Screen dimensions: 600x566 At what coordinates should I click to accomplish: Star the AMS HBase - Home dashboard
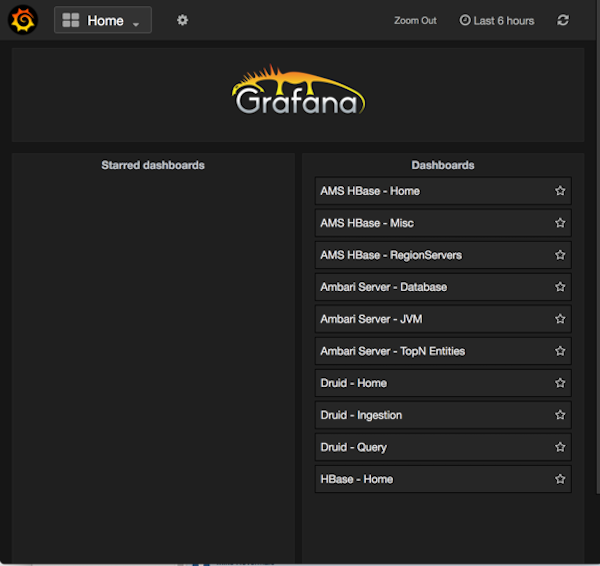tap(560, 191)
